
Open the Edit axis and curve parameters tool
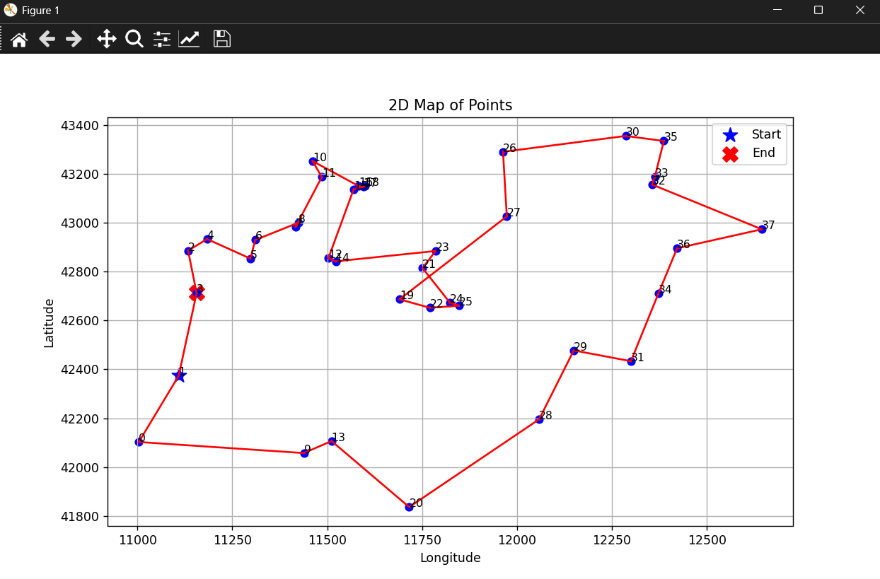[189, 39]
